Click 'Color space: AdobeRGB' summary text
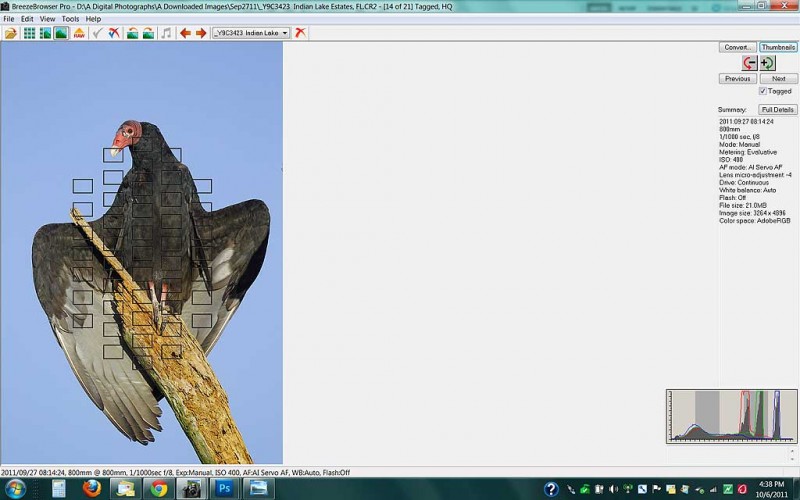 755,221
